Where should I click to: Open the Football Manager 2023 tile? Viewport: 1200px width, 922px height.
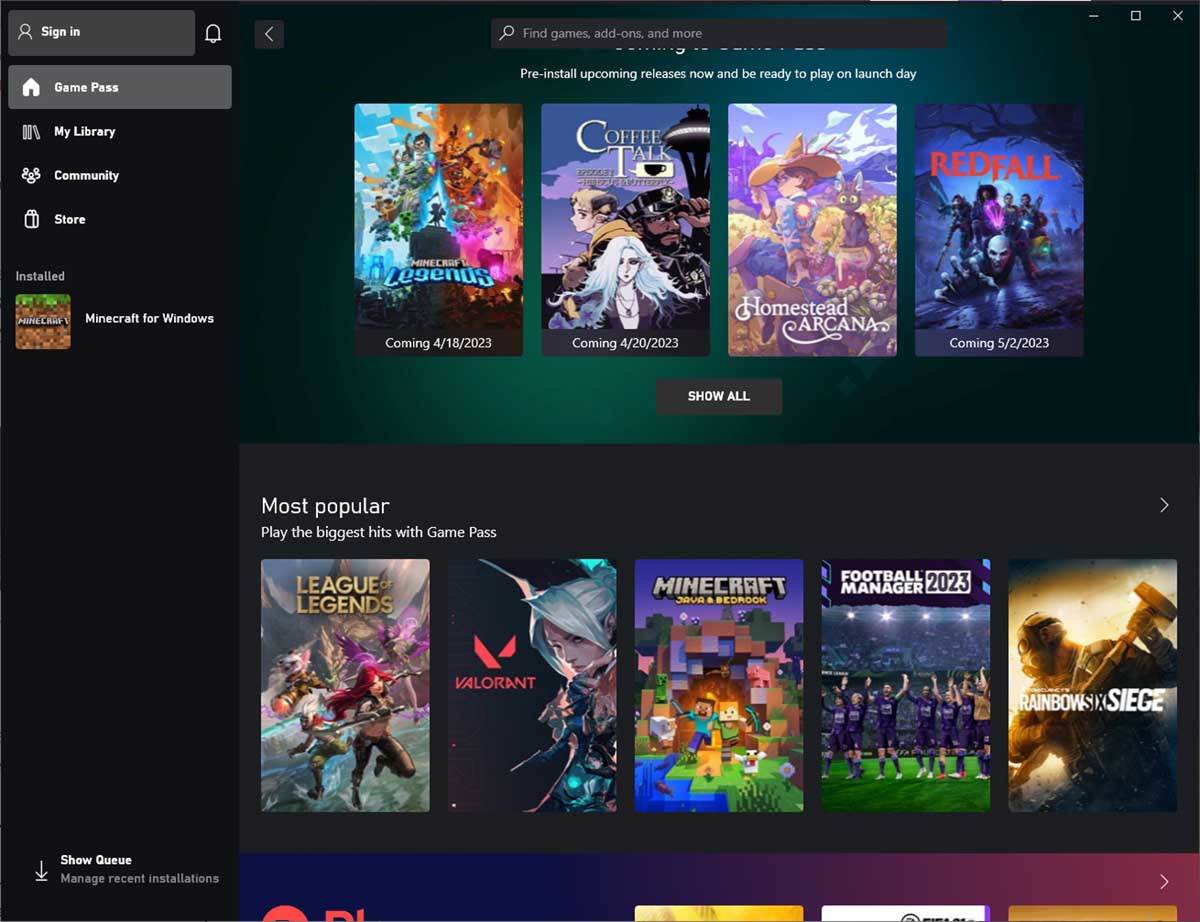coord(905,685)
